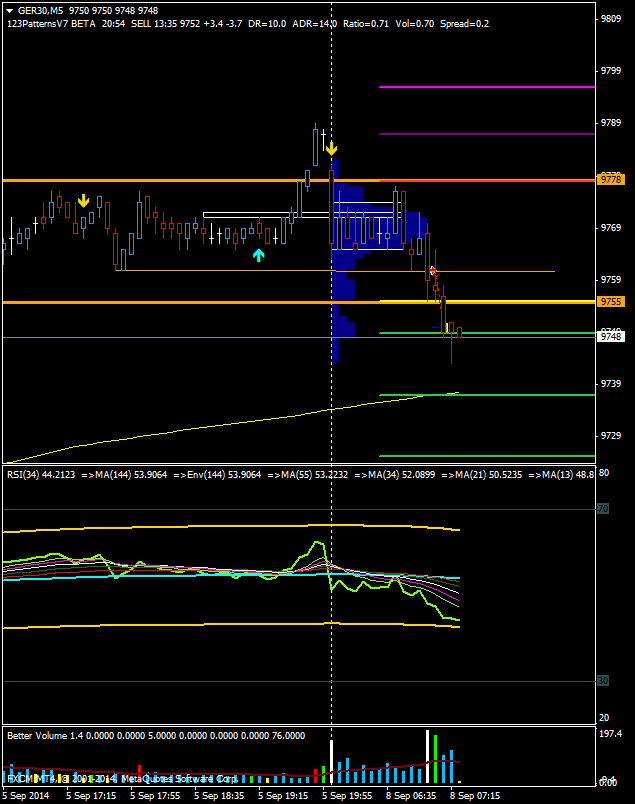Click the cyan up arrow signal

click(258, 255)
